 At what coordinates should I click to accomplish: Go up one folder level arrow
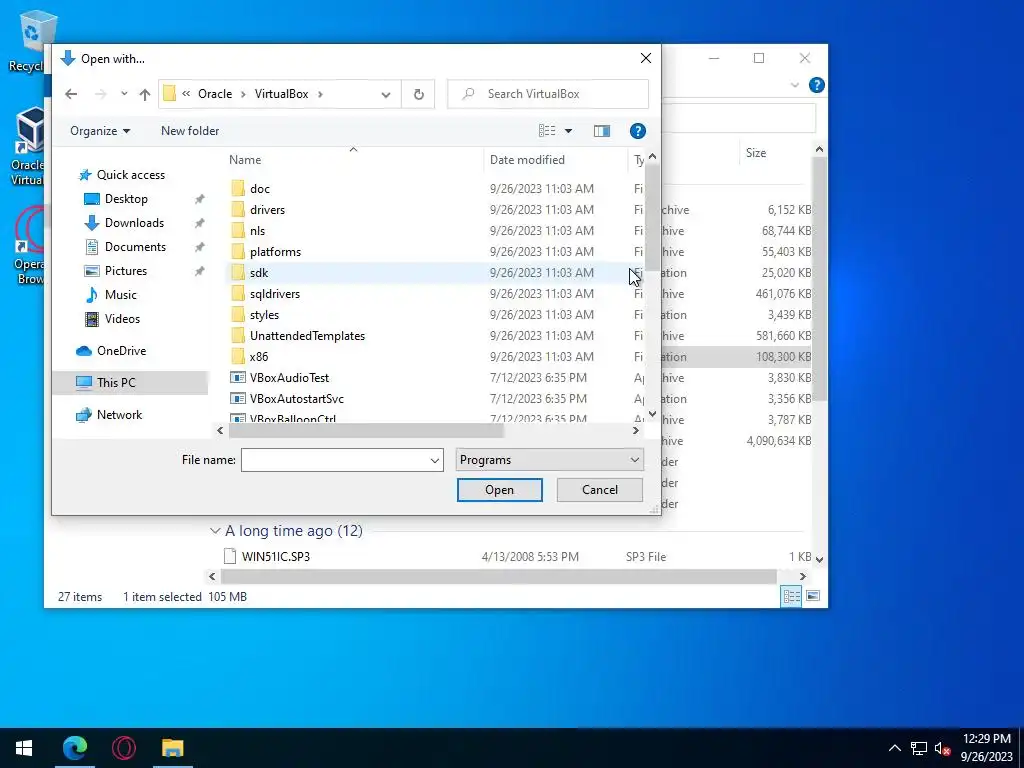[145, 94]
